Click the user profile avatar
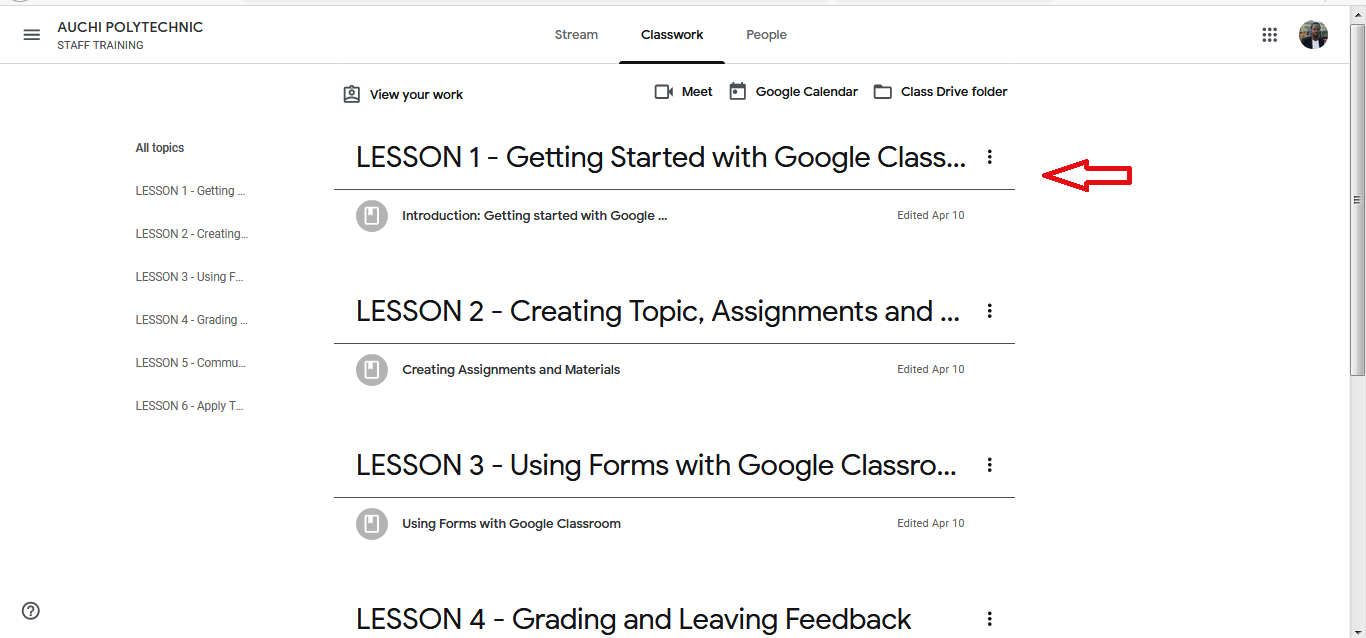 coord(1313,35)
